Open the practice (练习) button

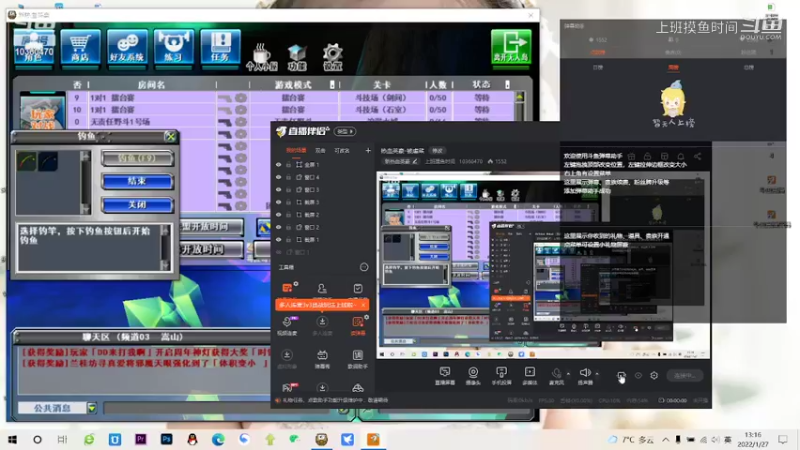click(173, 47)
